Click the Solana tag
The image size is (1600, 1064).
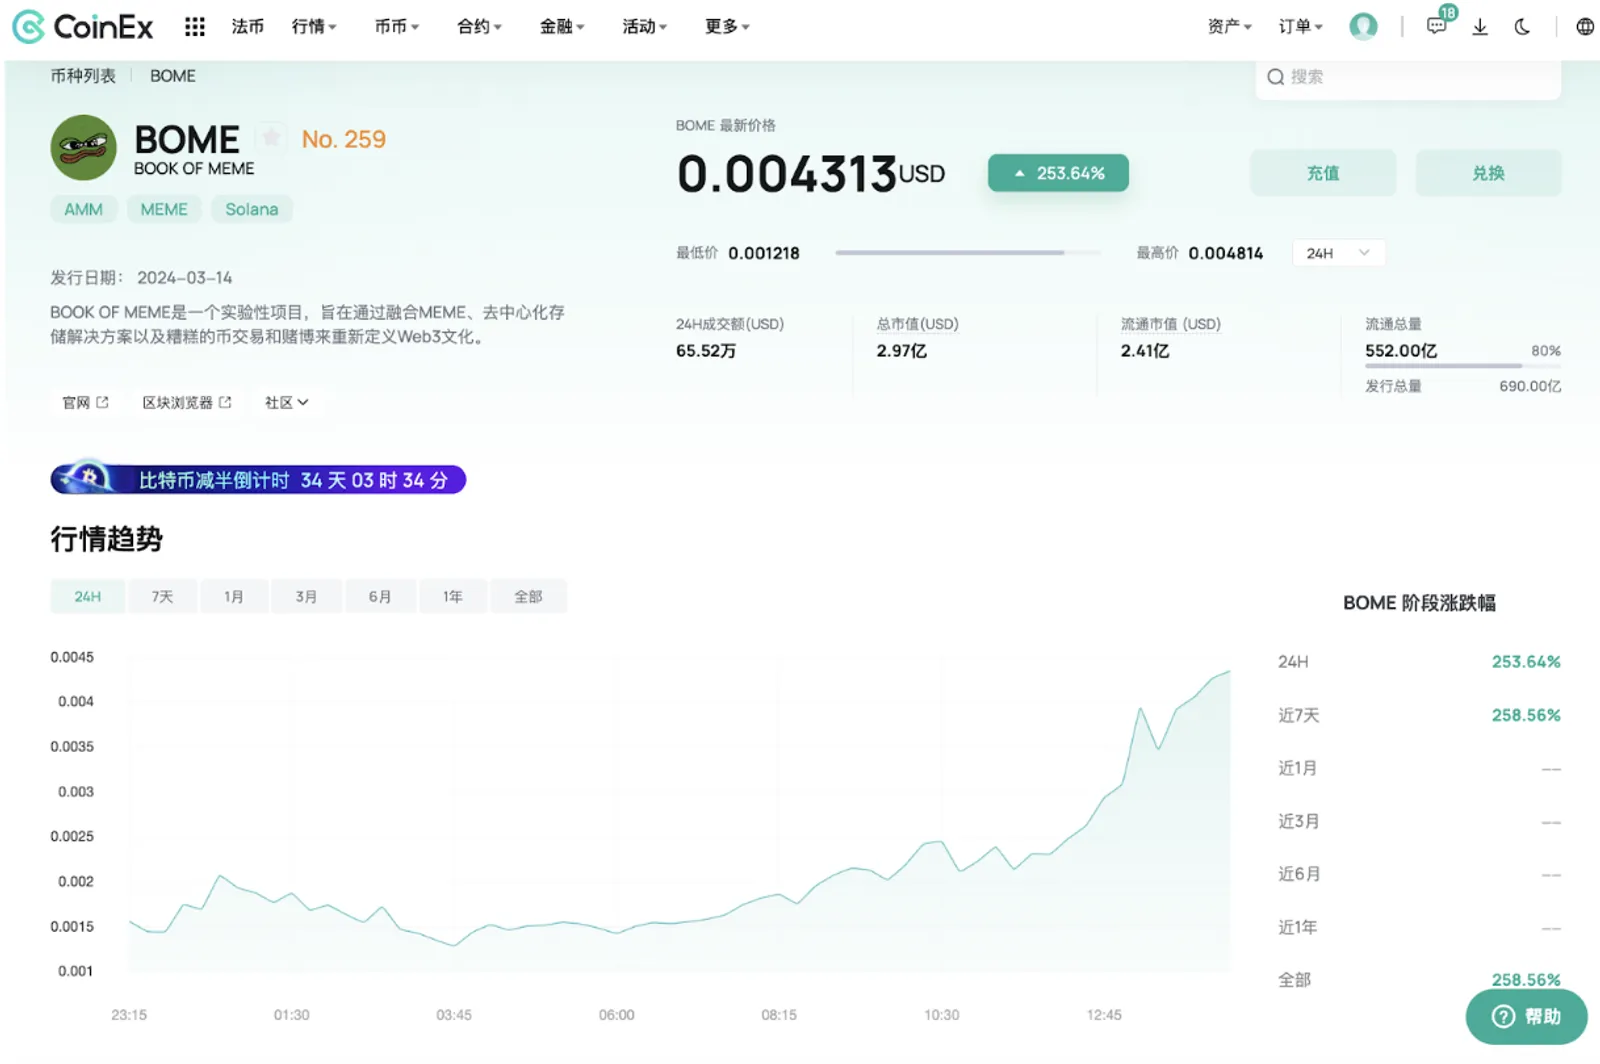click(252, 209)
